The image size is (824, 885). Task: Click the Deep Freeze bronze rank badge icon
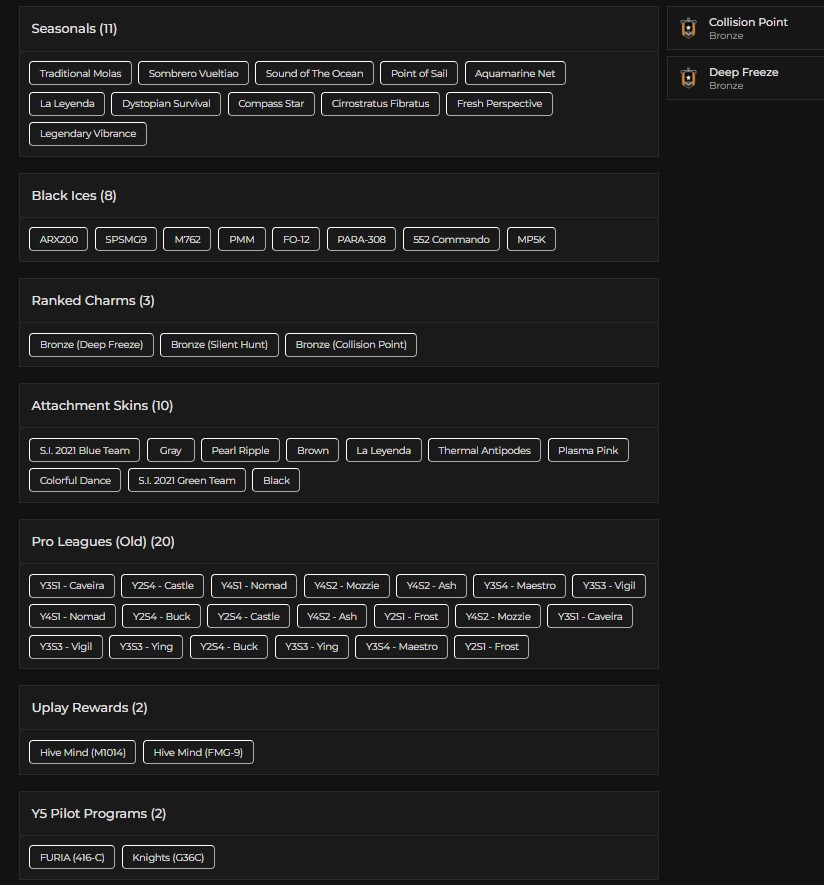[688, 78]
